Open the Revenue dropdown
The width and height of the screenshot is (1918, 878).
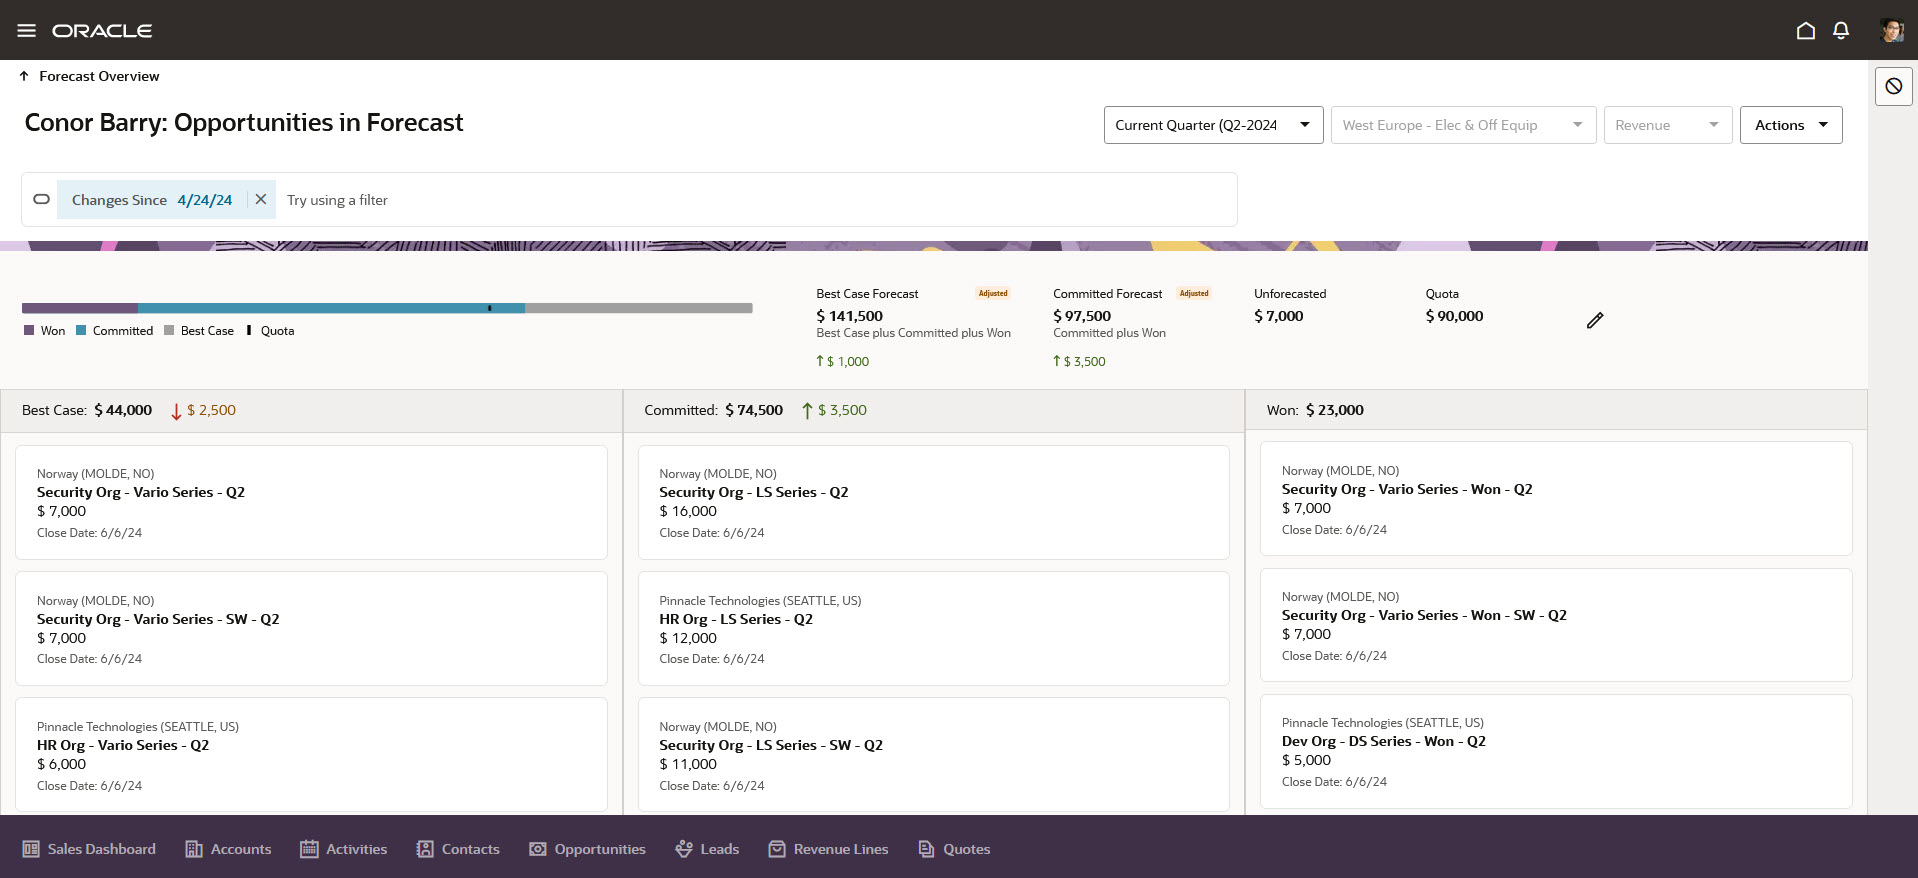click(1668, 125)
